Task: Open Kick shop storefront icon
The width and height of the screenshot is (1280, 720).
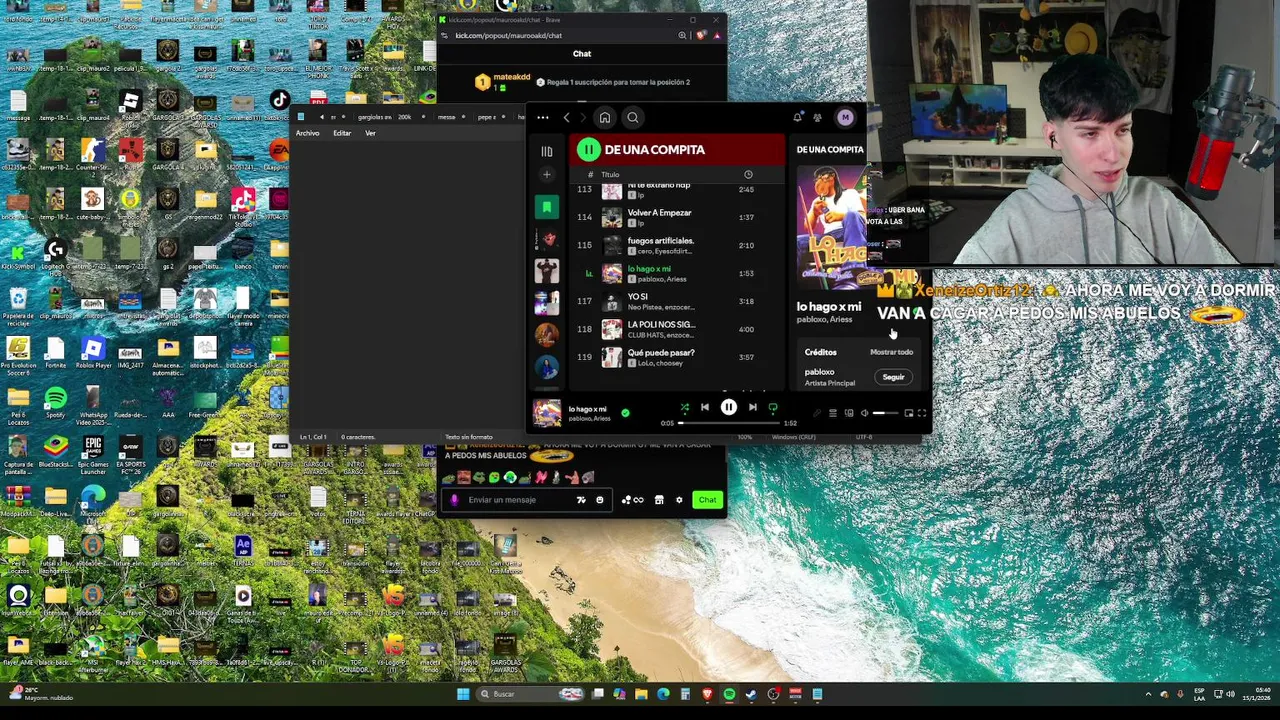Action: (659, 500)
